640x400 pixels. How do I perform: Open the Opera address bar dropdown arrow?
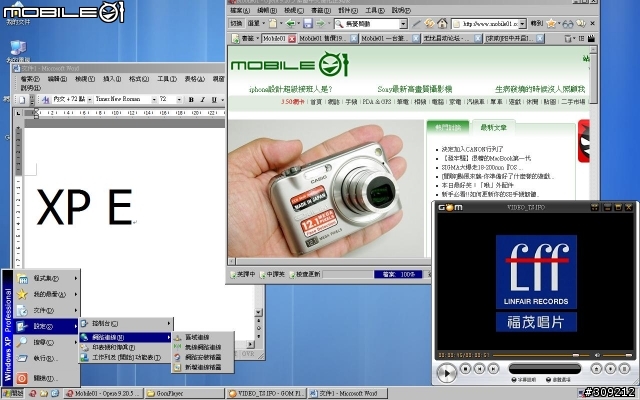522,24
